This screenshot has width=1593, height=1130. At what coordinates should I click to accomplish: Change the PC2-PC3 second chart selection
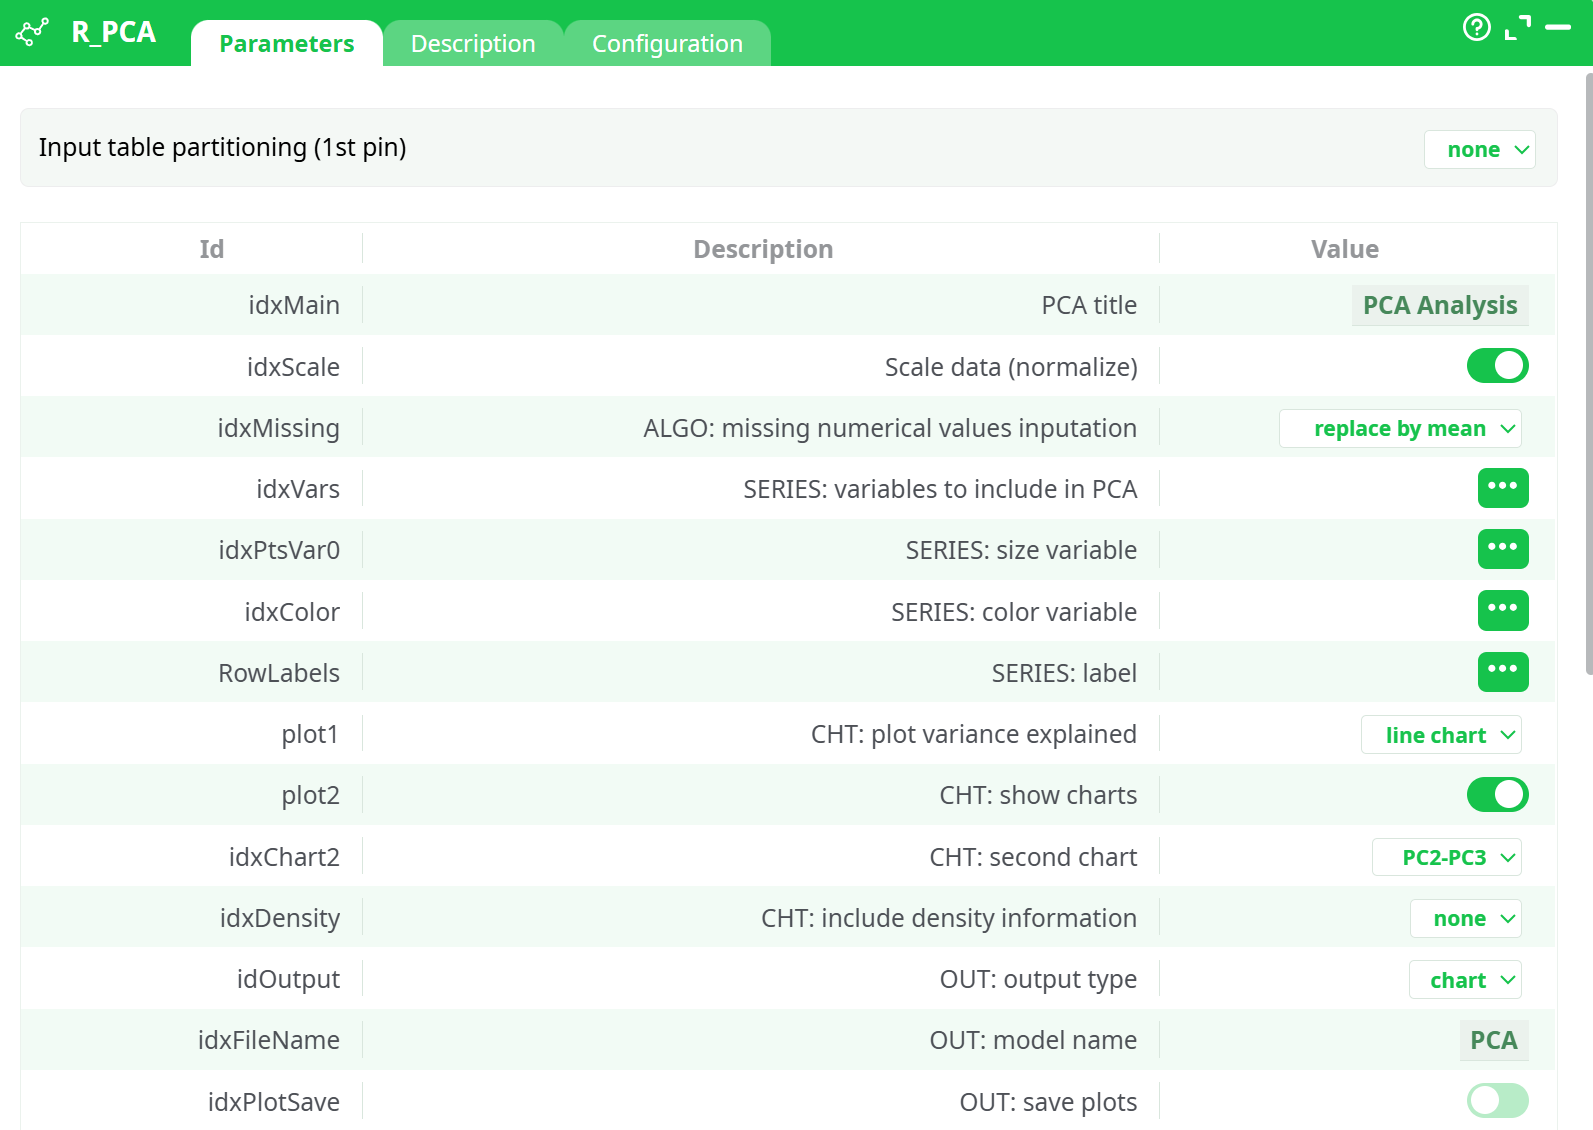1446,858
